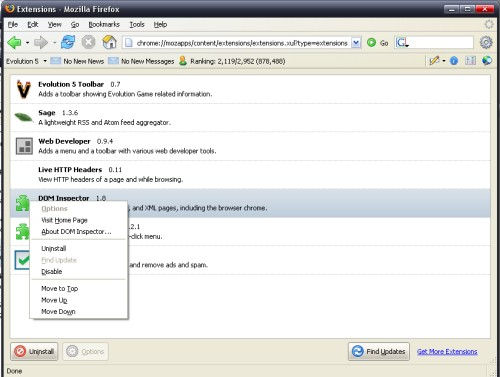
Task: Open the Tools menu
Action: tap(137, 24)
